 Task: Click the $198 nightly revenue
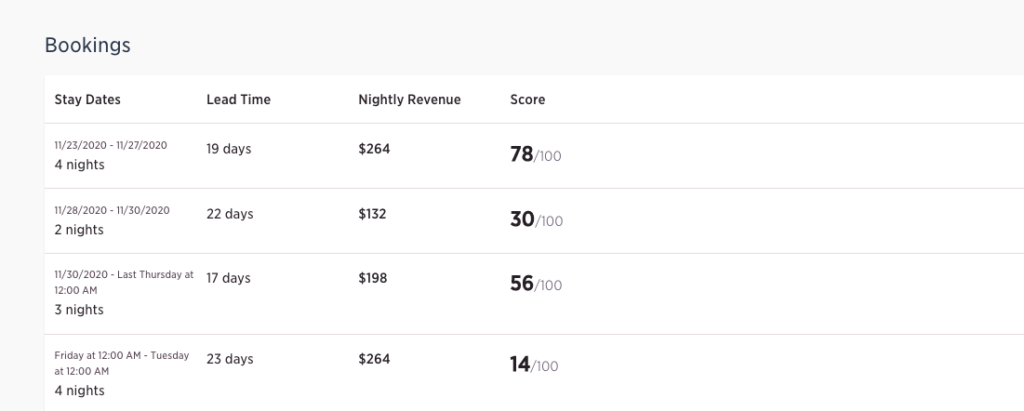(x=373, y=278)
